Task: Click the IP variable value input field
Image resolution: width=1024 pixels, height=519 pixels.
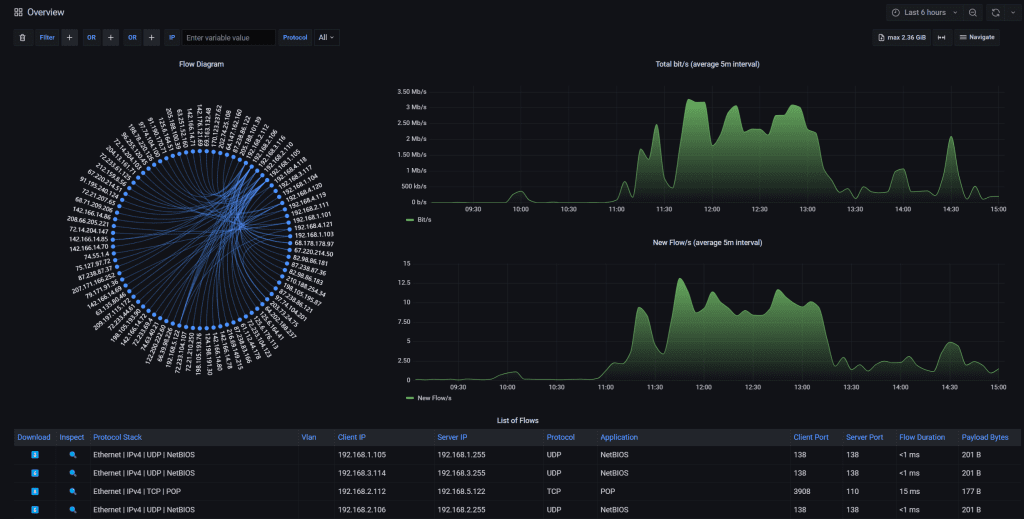Action: pos(228,37)
